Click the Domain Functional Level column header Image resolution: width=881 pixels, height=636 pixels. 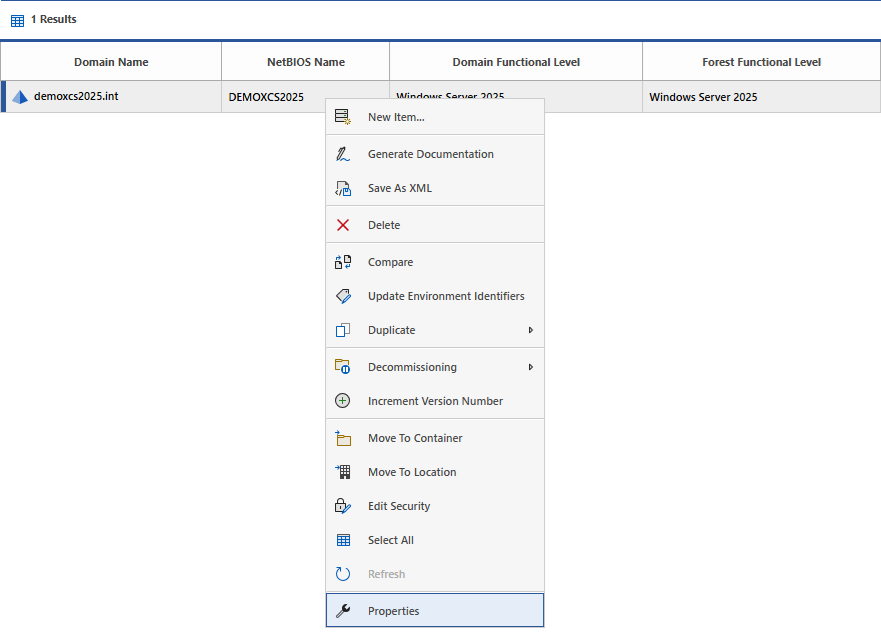516,62
